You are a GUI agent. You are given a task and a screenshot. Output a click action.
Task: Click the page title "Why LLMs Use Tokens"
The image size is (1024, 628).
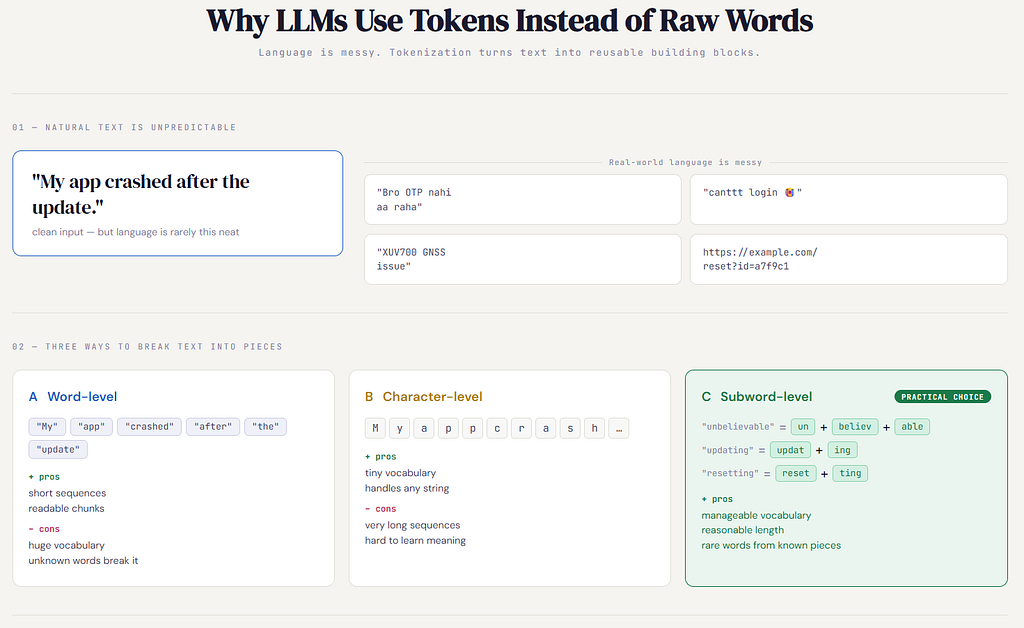(x=509, y=21)
